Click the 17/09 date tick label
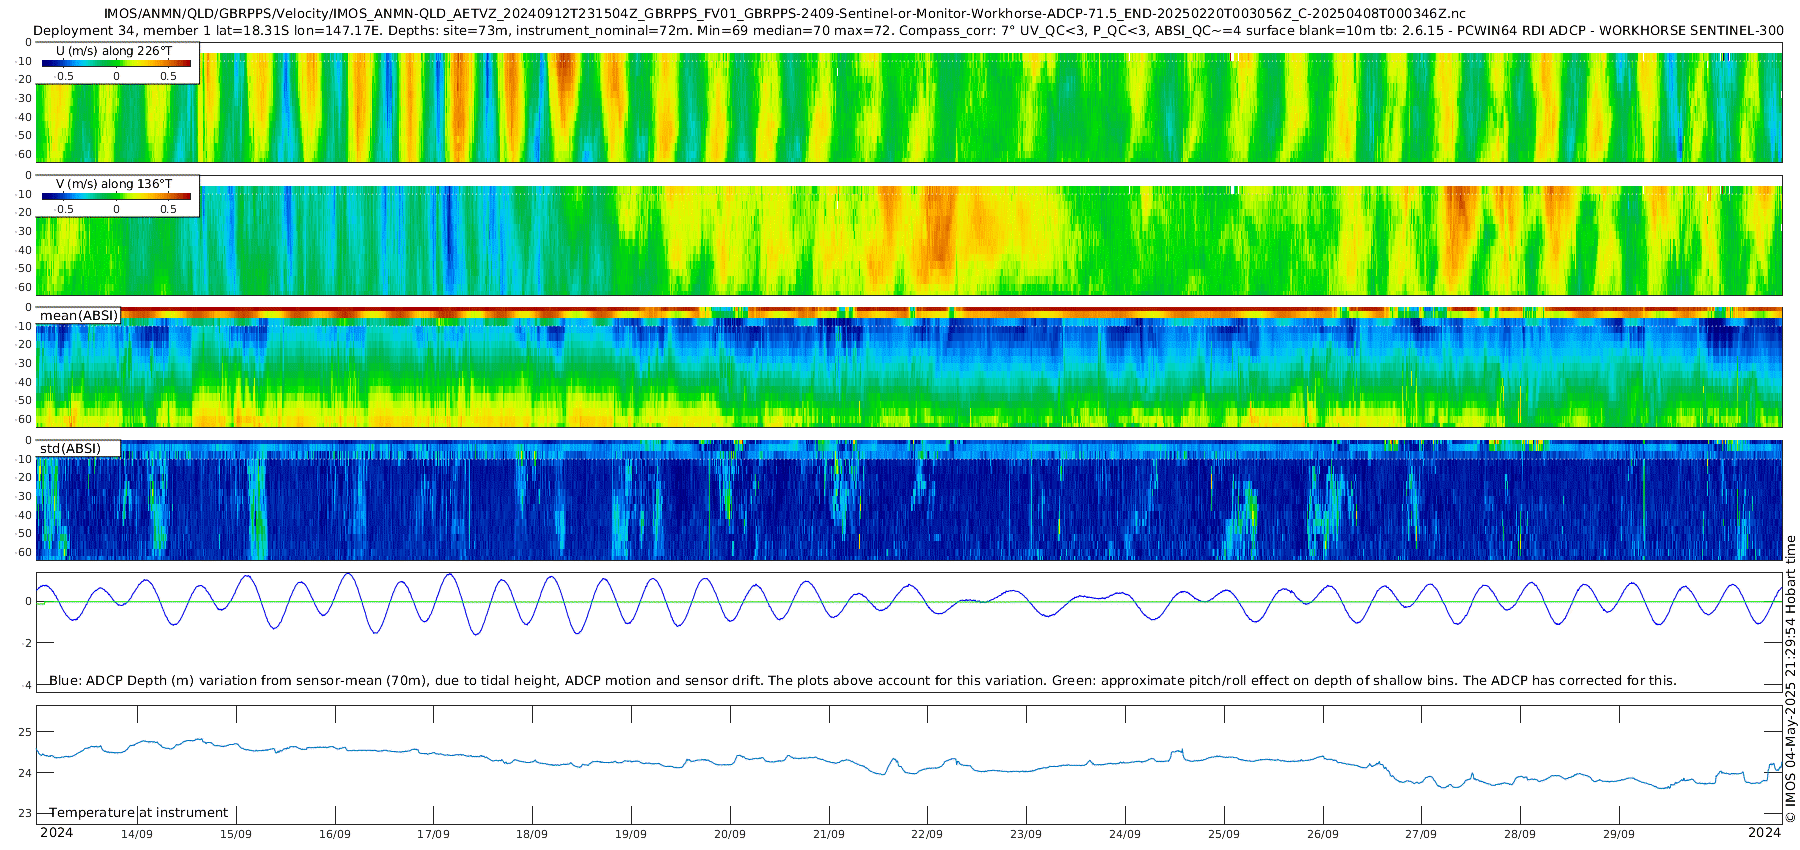Viewport: 1800px width, 850px height. (433, 834)
